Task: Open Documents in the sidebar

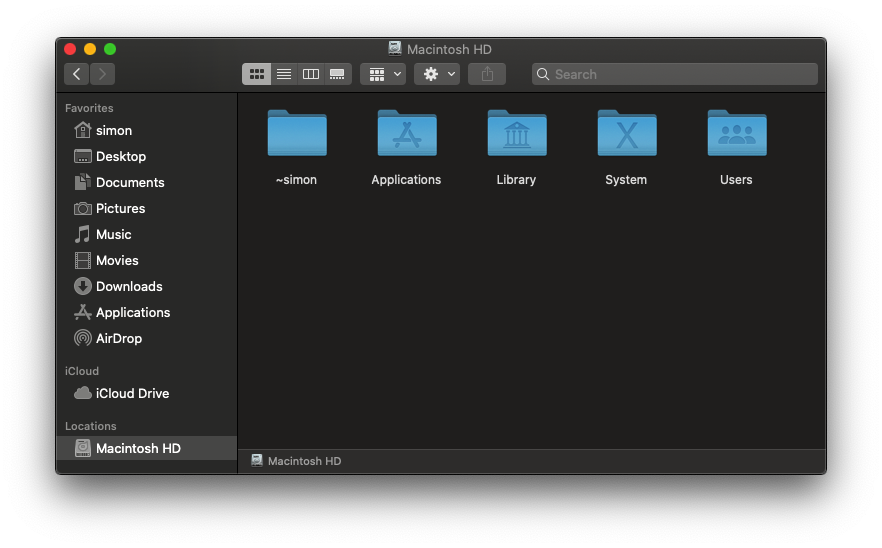Action: [x=147, y=182]
